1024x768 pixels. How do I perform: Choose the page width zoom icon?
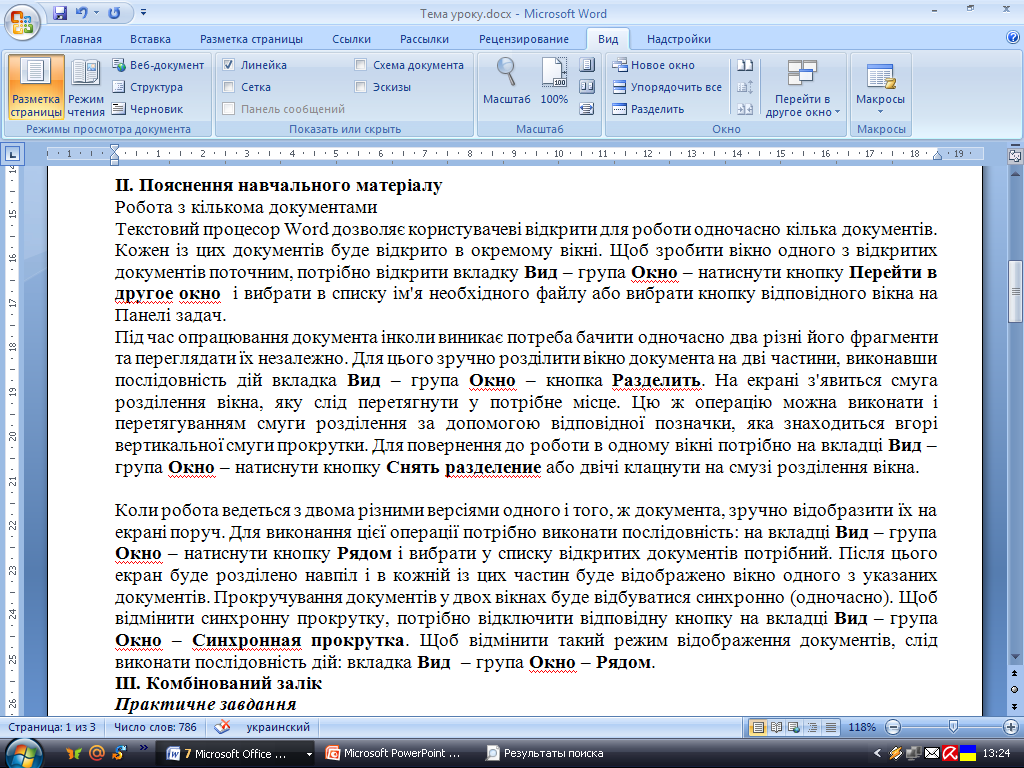point(586,109)
